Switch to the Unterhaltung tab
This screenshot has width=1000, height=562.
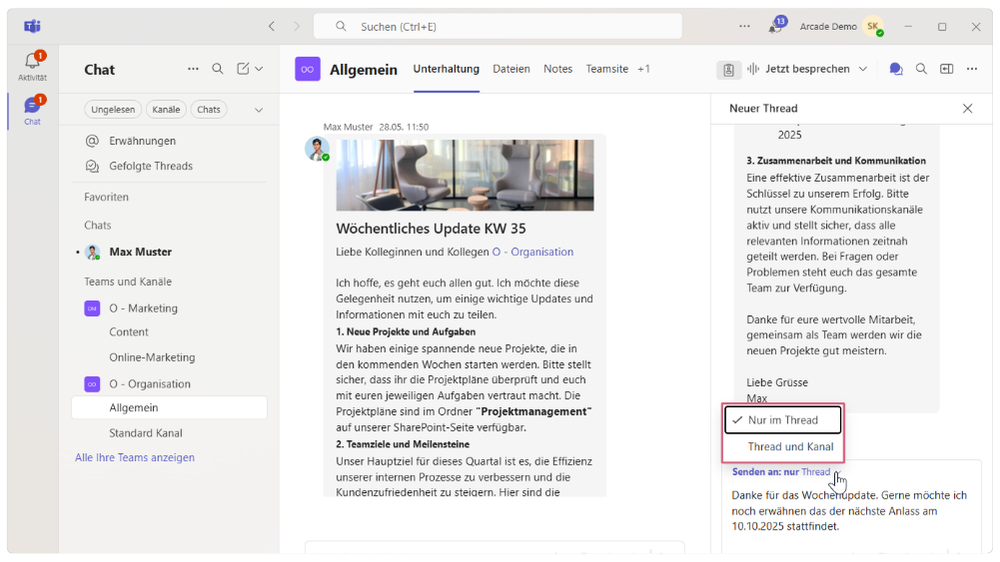tap(446, 69)
